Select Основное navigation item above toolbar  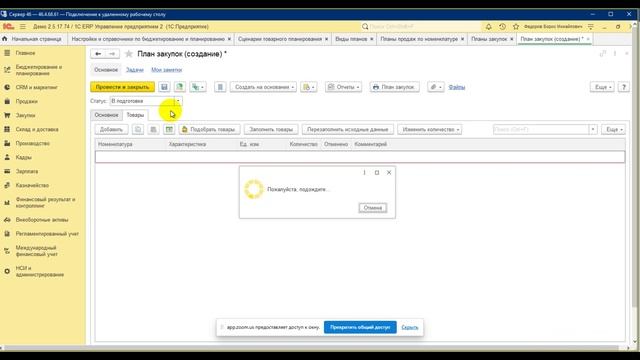point(106,70)
